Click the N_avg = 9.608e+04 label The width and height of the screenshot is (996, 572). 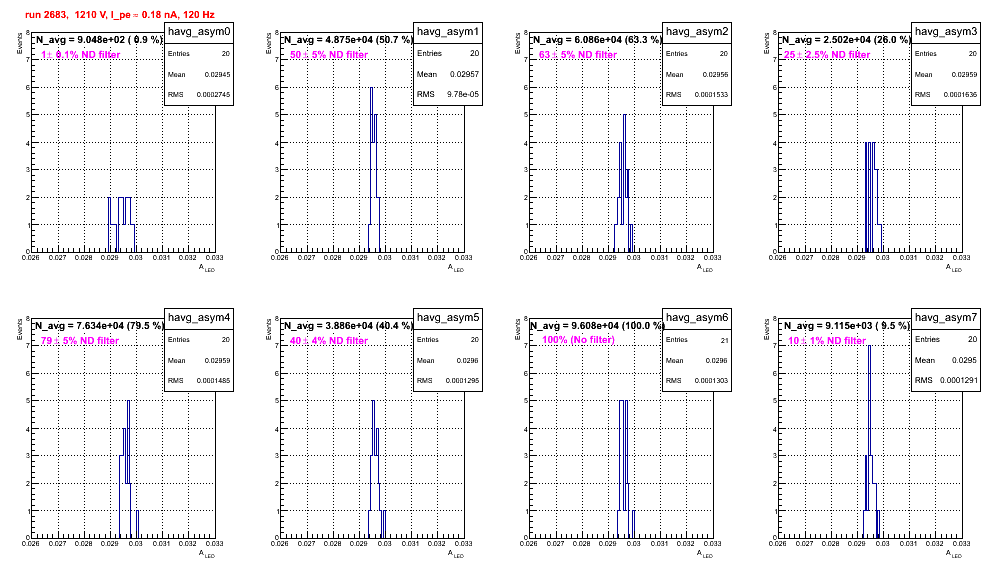597,325
